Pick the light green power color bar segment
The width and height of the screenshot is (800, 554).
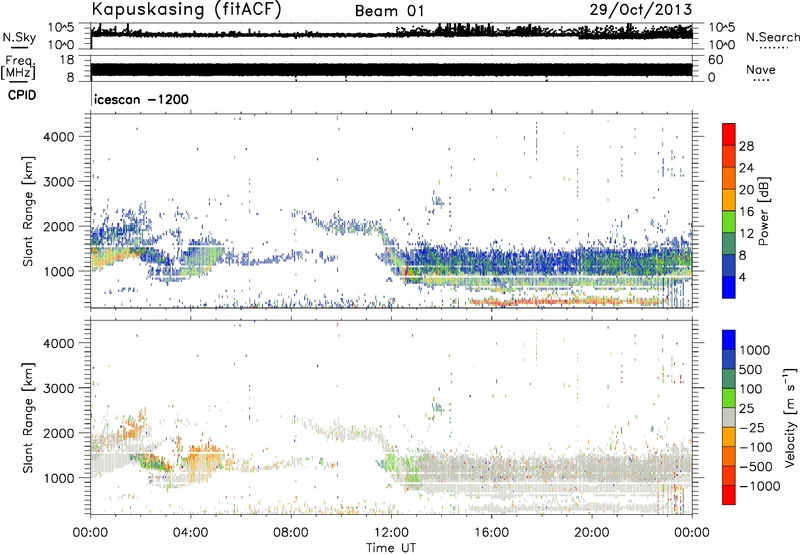tap(729, 222)
